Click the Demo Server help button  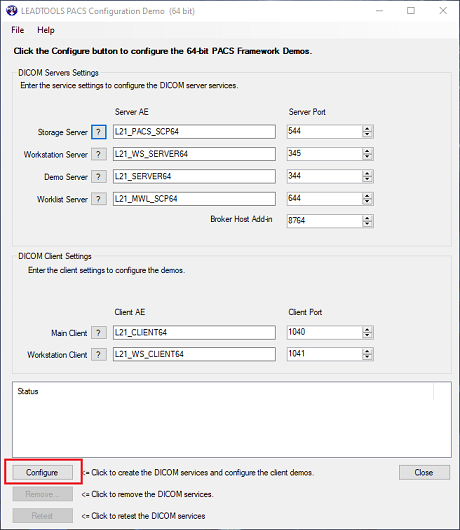(99, 176)
